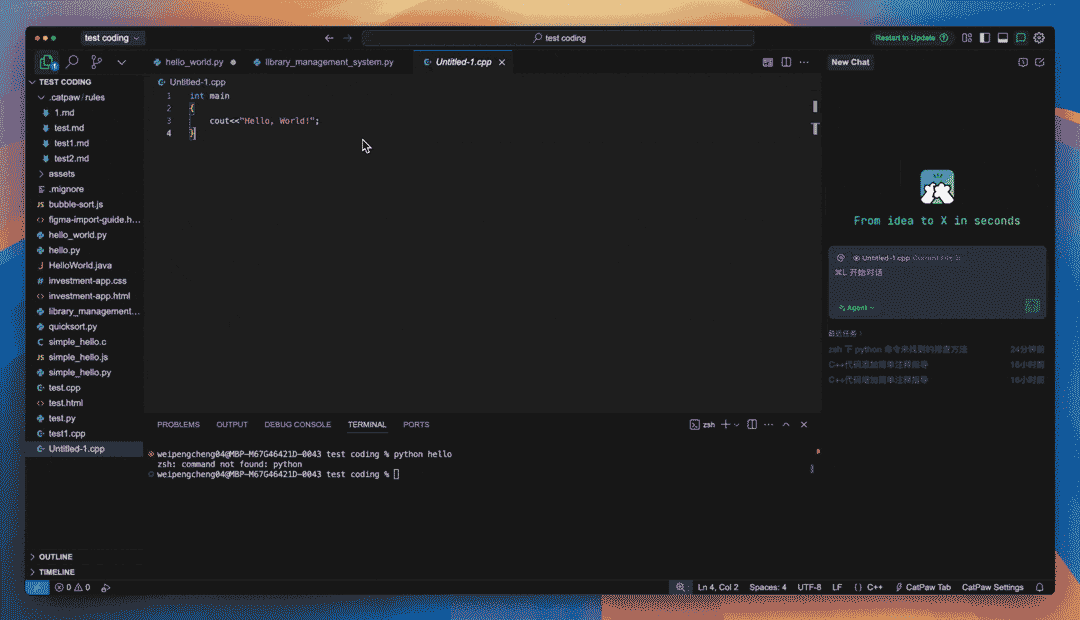This screenshot has width=1080, height=620.
Task: Open the Search view in the activity bar
Action: pos(72,62)
